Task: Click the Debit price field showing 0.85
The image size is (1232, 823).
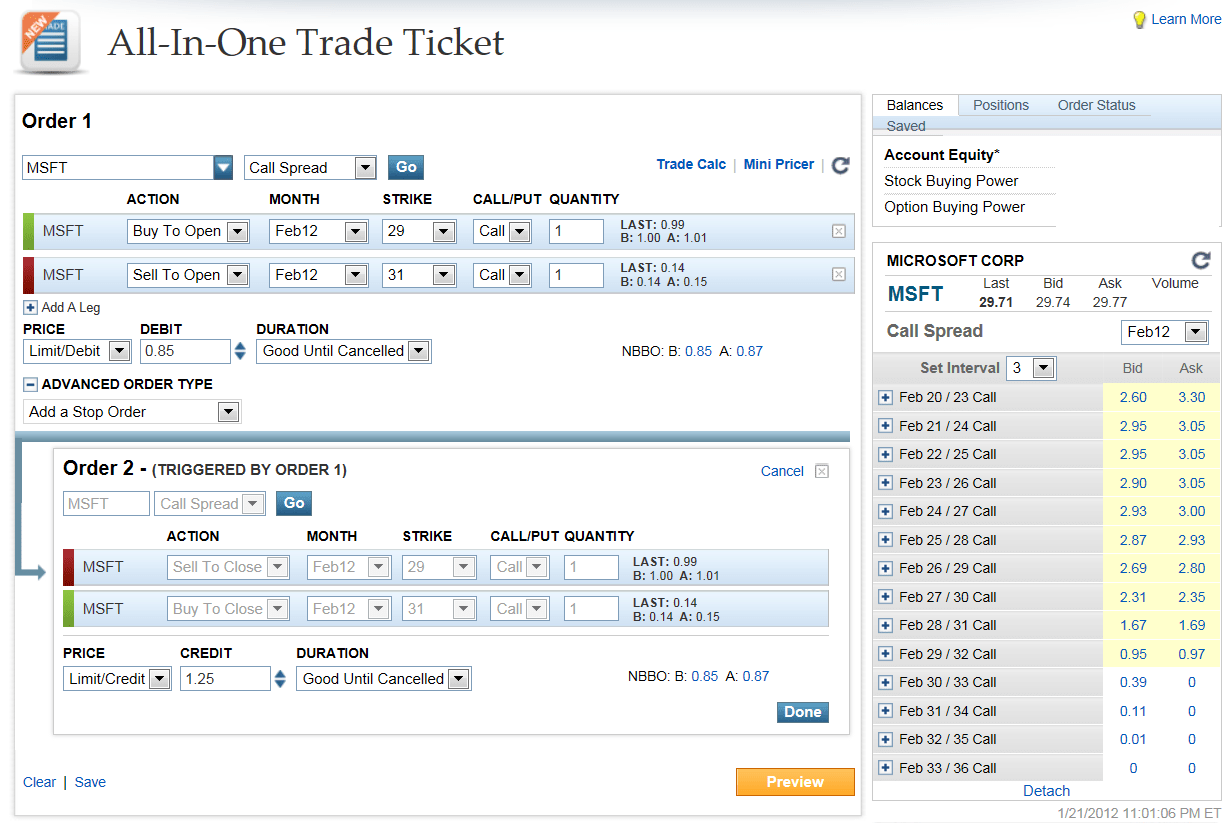Action: (x=185, y=351)
